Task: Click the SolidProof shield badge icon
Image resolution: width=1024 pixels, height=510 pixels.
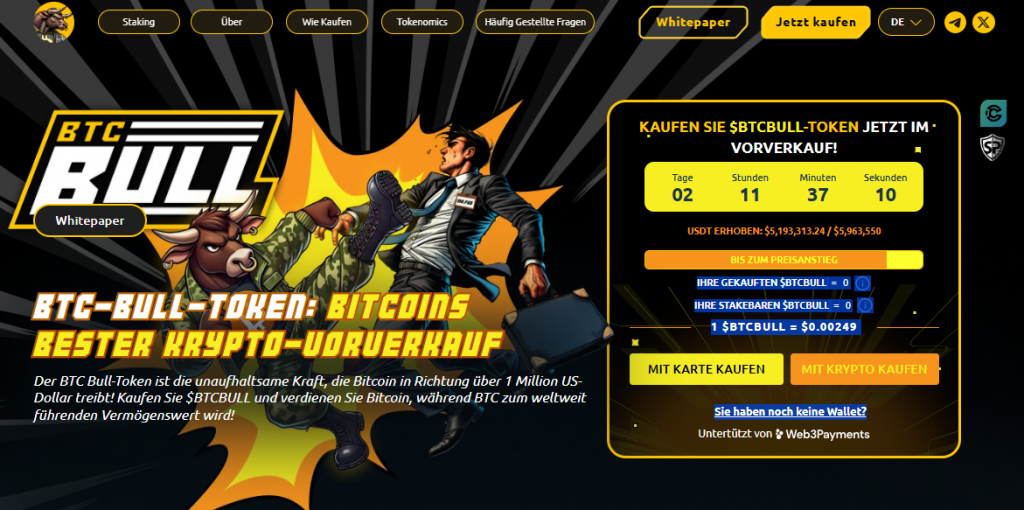Action: click(993, 148)
